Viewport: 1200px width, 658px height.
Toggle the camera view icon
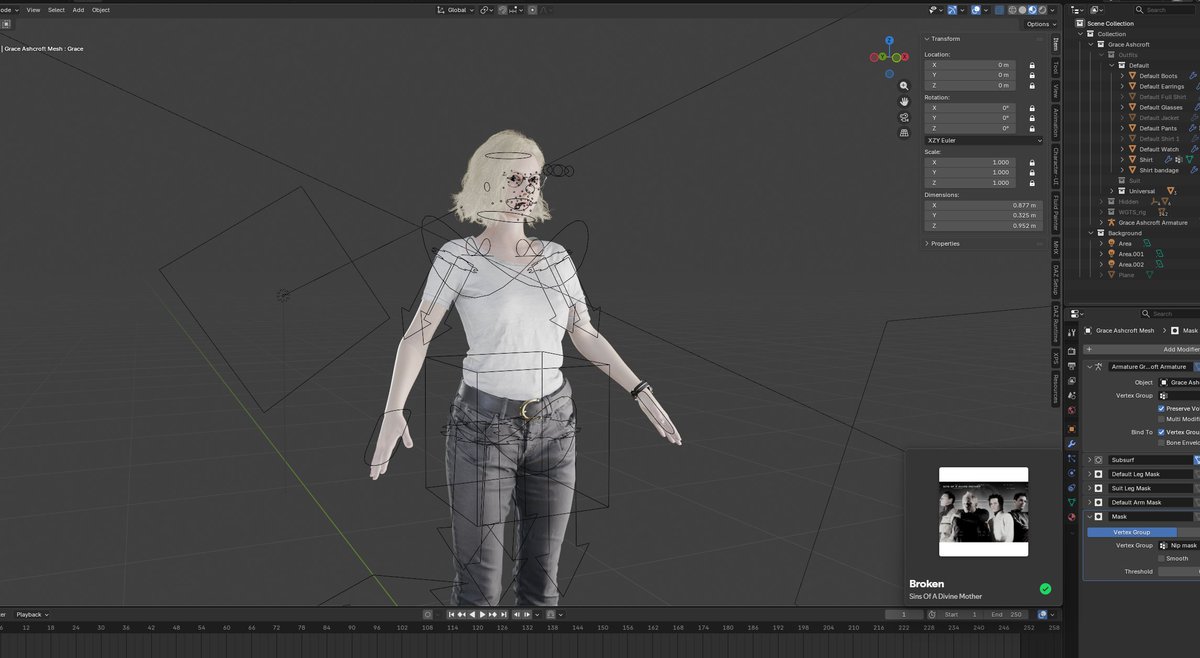904,116
